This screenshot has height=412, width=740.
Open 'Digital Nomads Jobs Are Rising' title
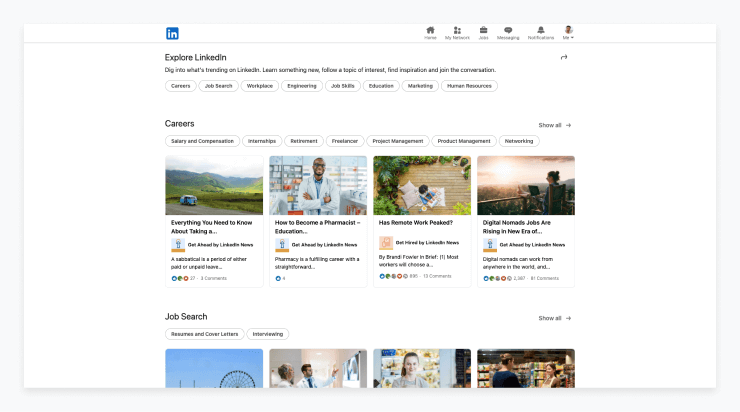[516, 227]
